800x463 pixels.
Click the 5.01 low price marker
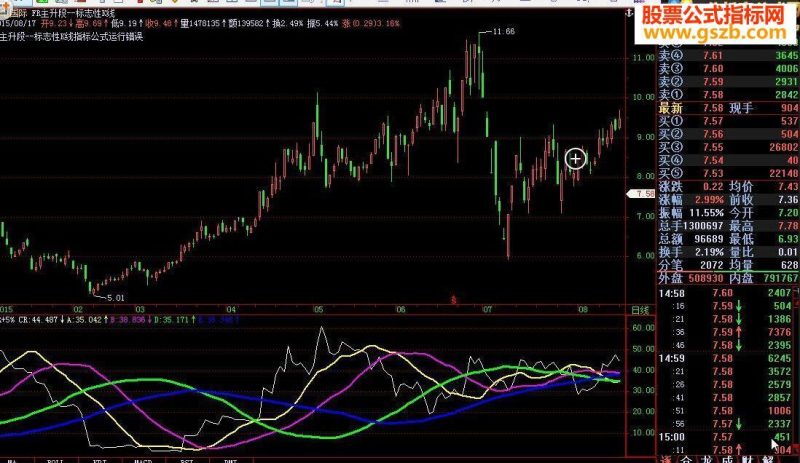click(x=115, y=298)
